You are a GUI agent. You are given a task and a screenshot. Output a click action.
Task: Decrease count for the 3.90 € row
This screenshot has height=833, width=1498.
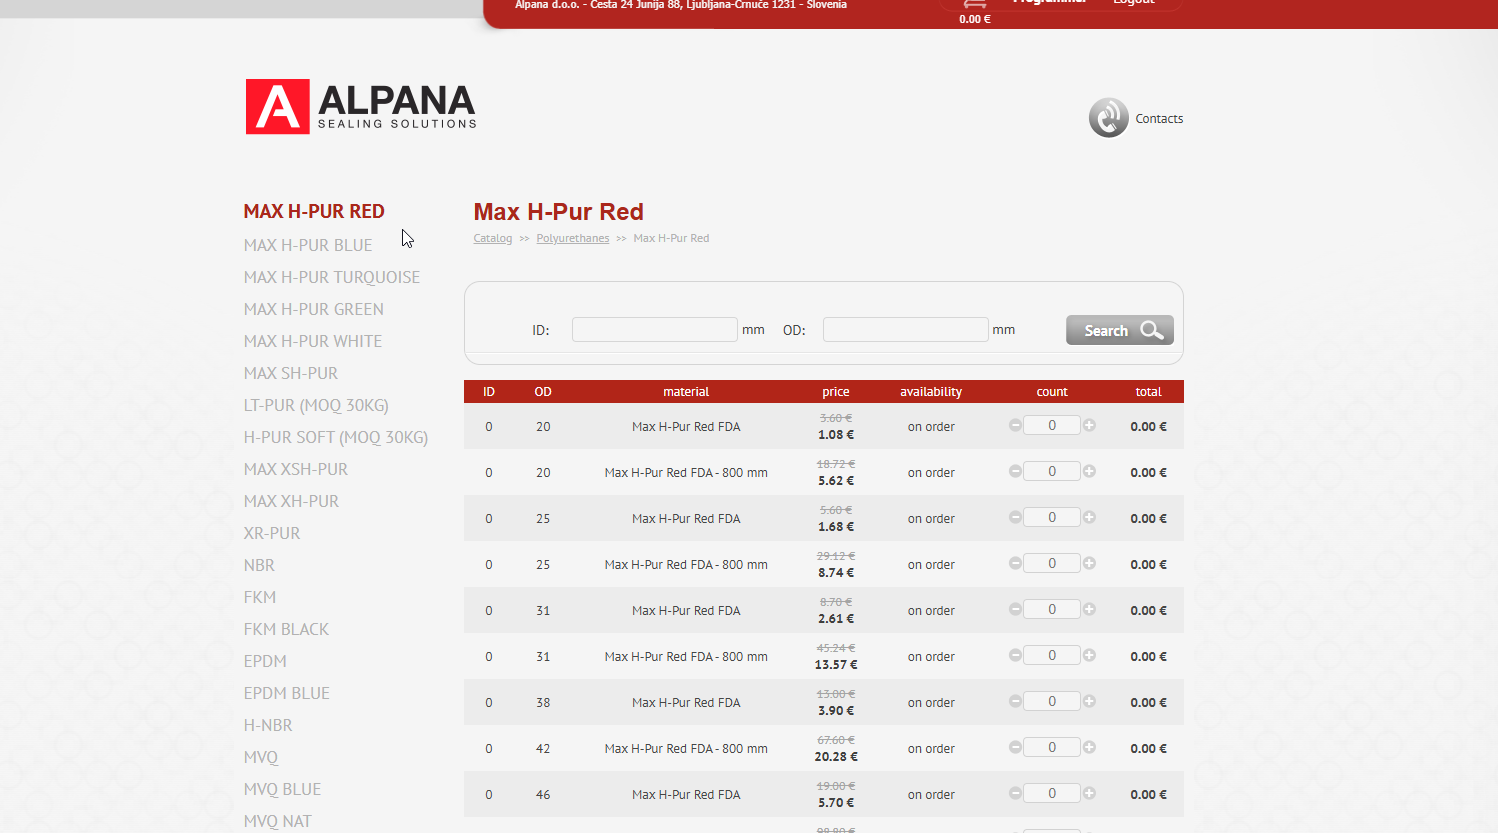[x=1015, y=701]
